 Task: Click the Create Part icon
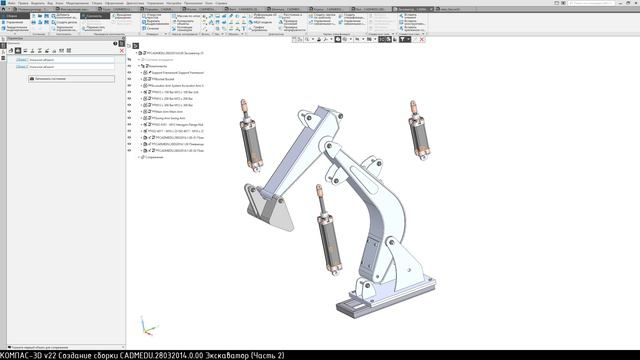pos(53,22)
